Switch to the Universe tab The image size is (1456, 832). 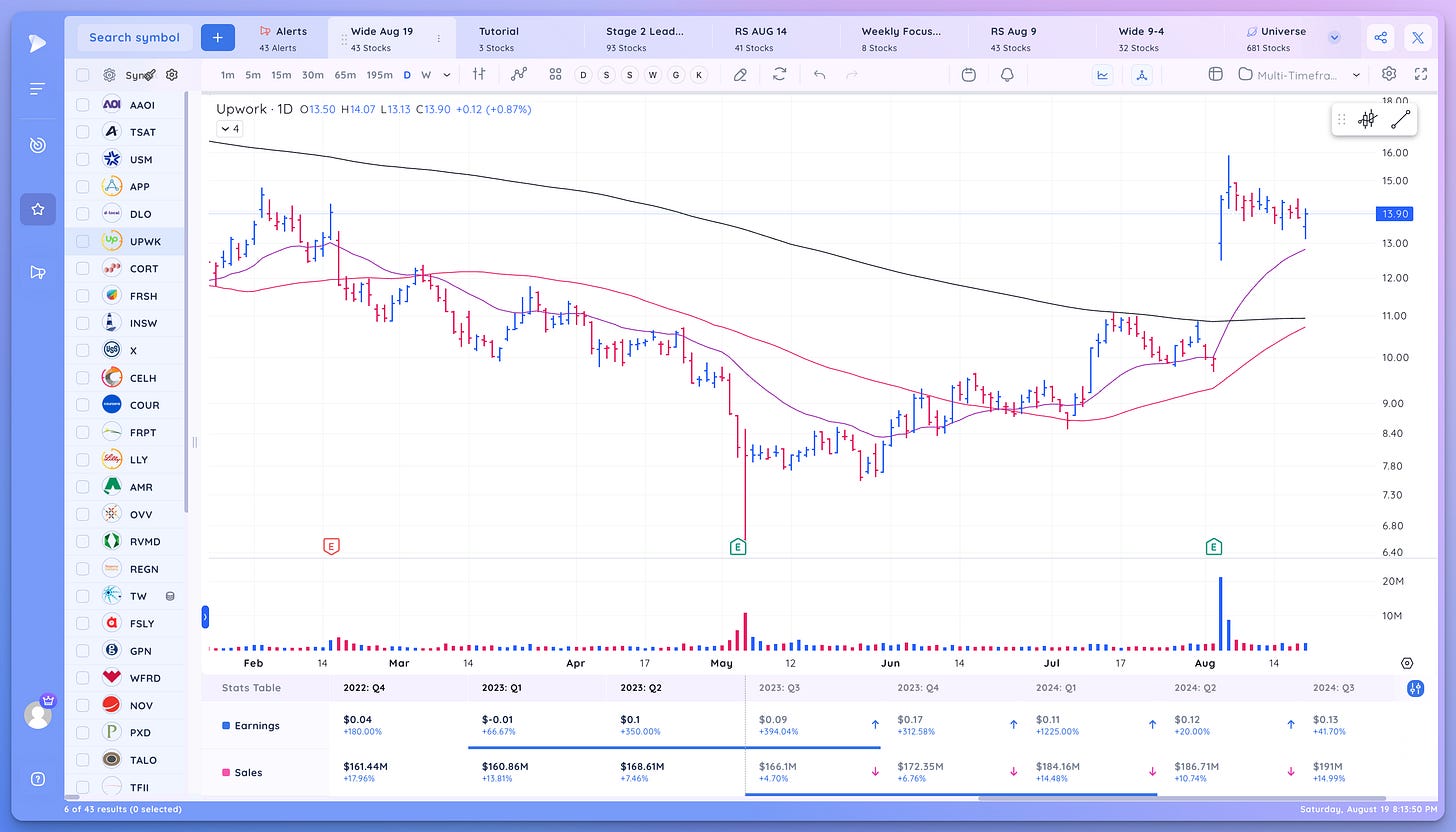1276,38
